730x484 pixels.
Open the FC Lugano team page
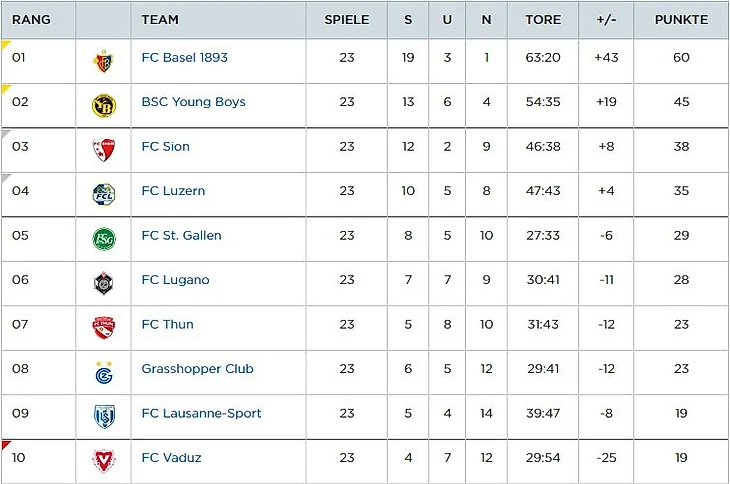click(176, 280)
